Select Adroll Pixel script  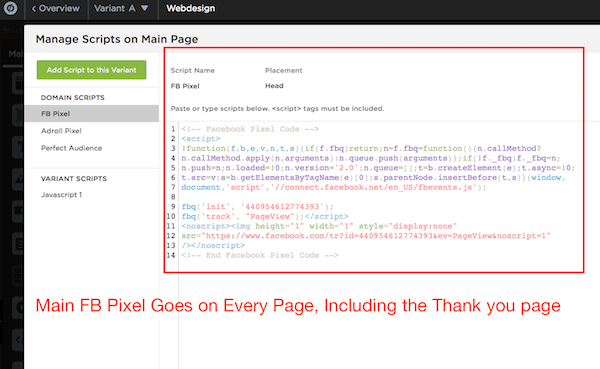tap(61, 131)
